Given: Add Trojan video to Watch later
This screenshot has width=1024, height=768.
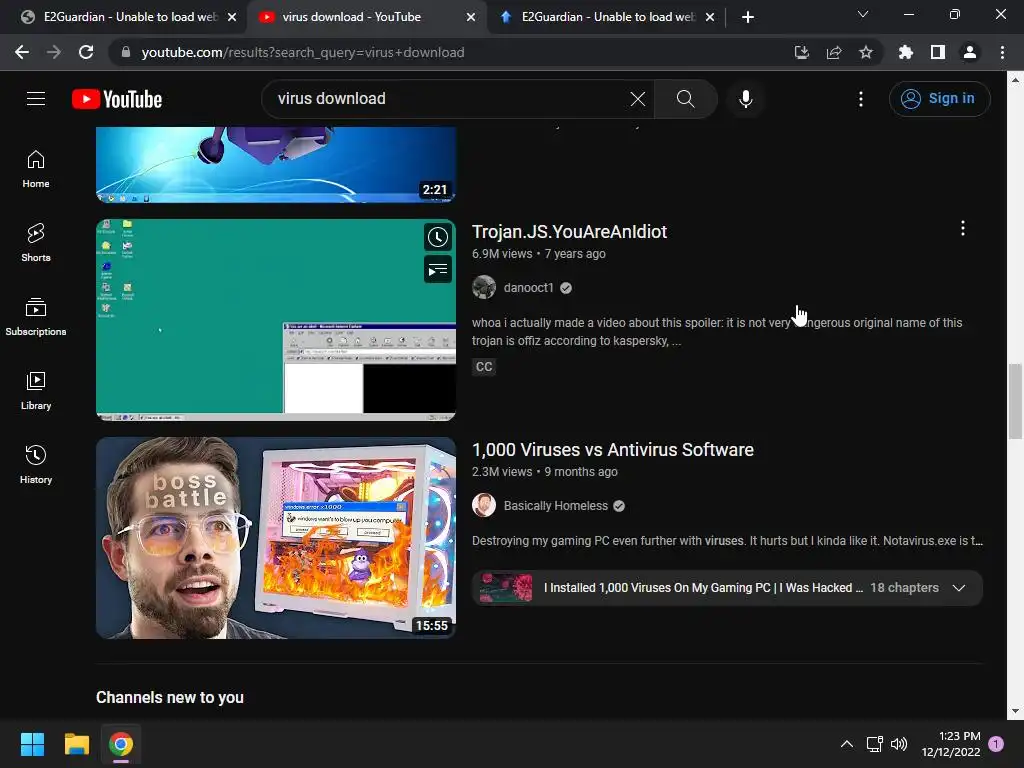Looking at the screenshot, I should click(438, 237).
